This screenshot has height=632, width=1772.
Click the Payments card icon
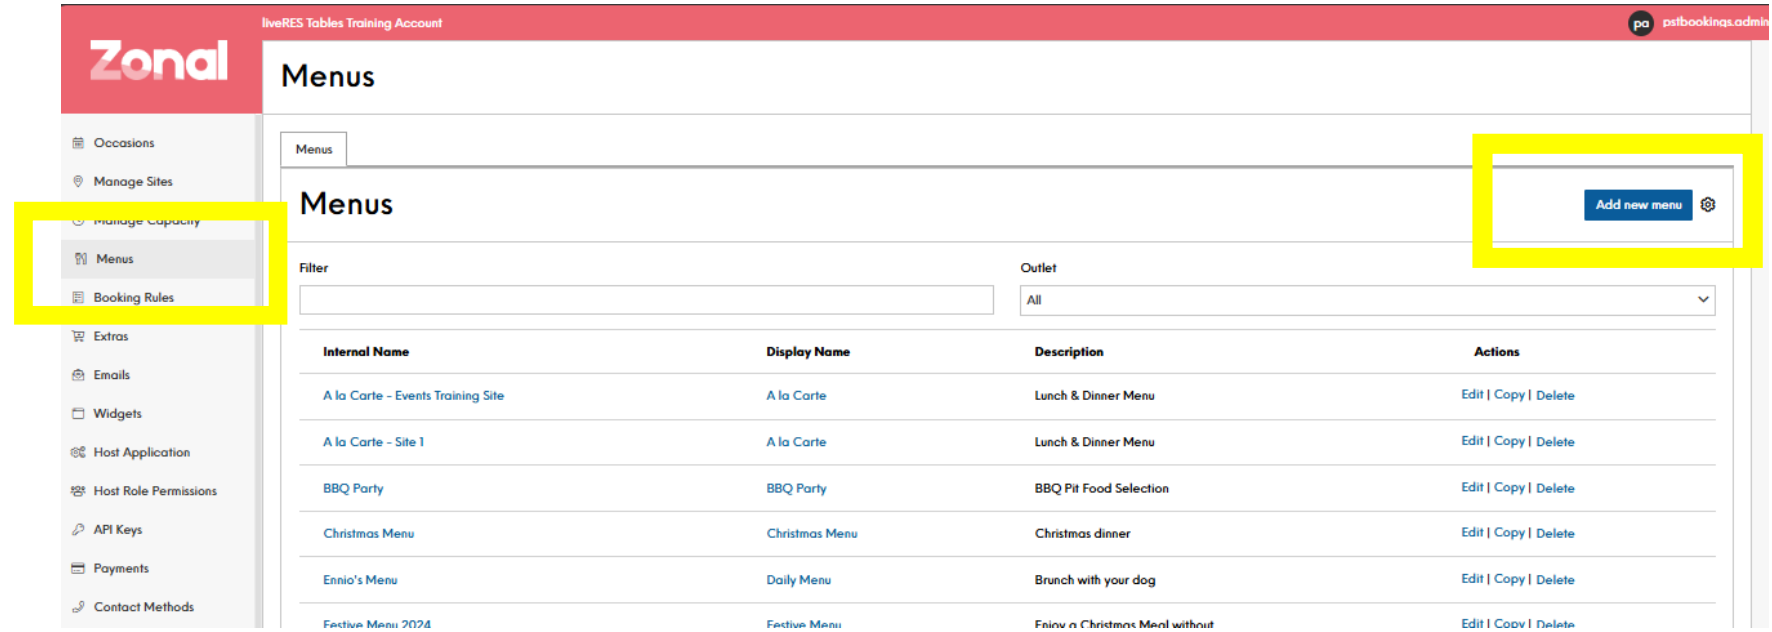[78, 569]
